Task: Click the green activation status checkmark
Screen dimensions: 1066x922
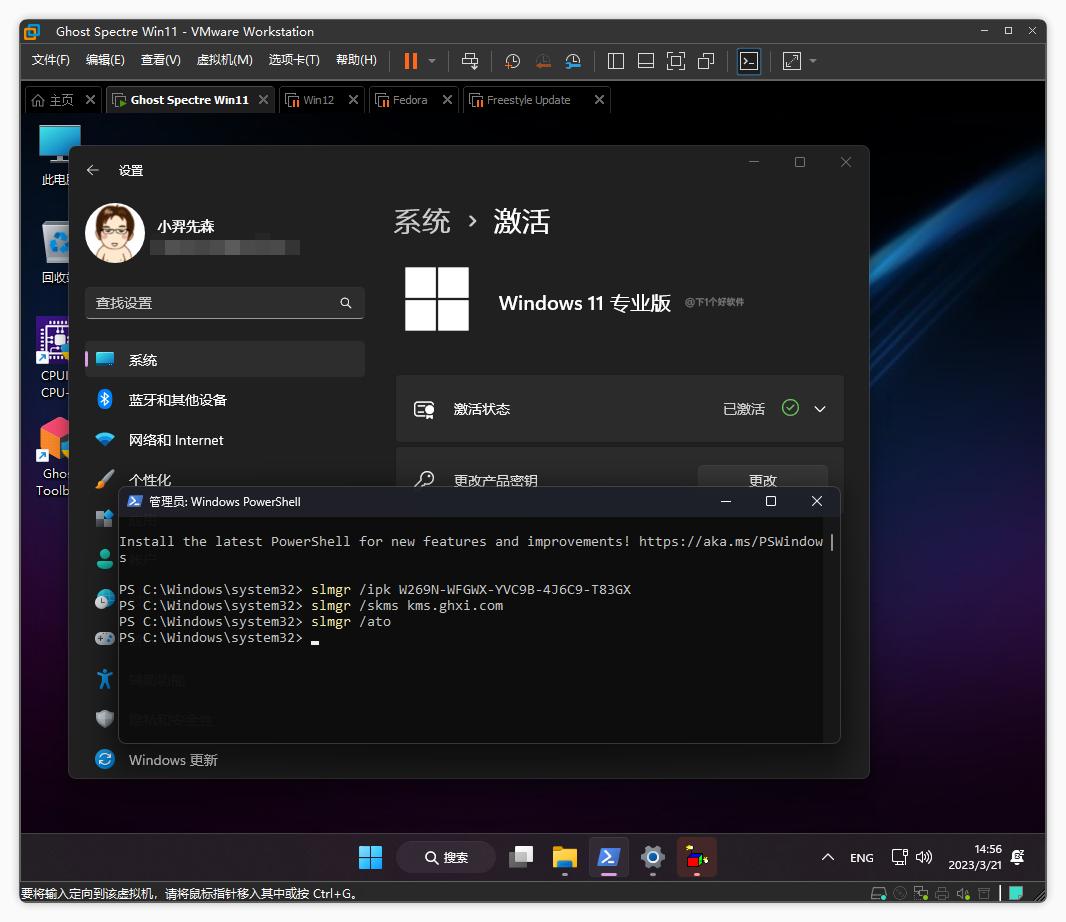Action: (789, 407)
